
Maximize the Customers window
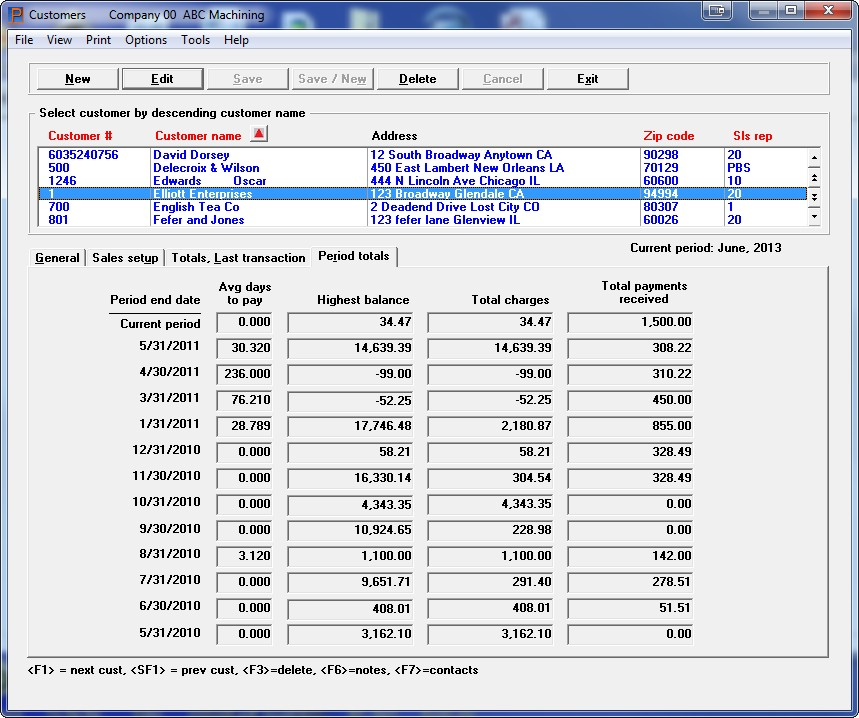790,12
